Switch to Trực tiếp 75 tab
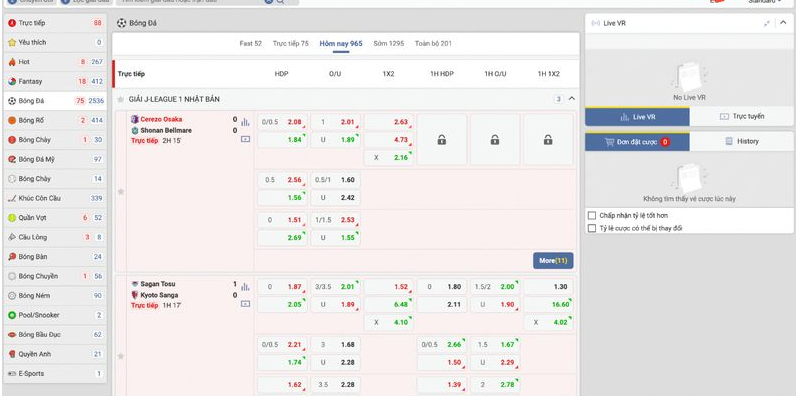The width and height of the screenshot is (796, 396). (290, 44)
